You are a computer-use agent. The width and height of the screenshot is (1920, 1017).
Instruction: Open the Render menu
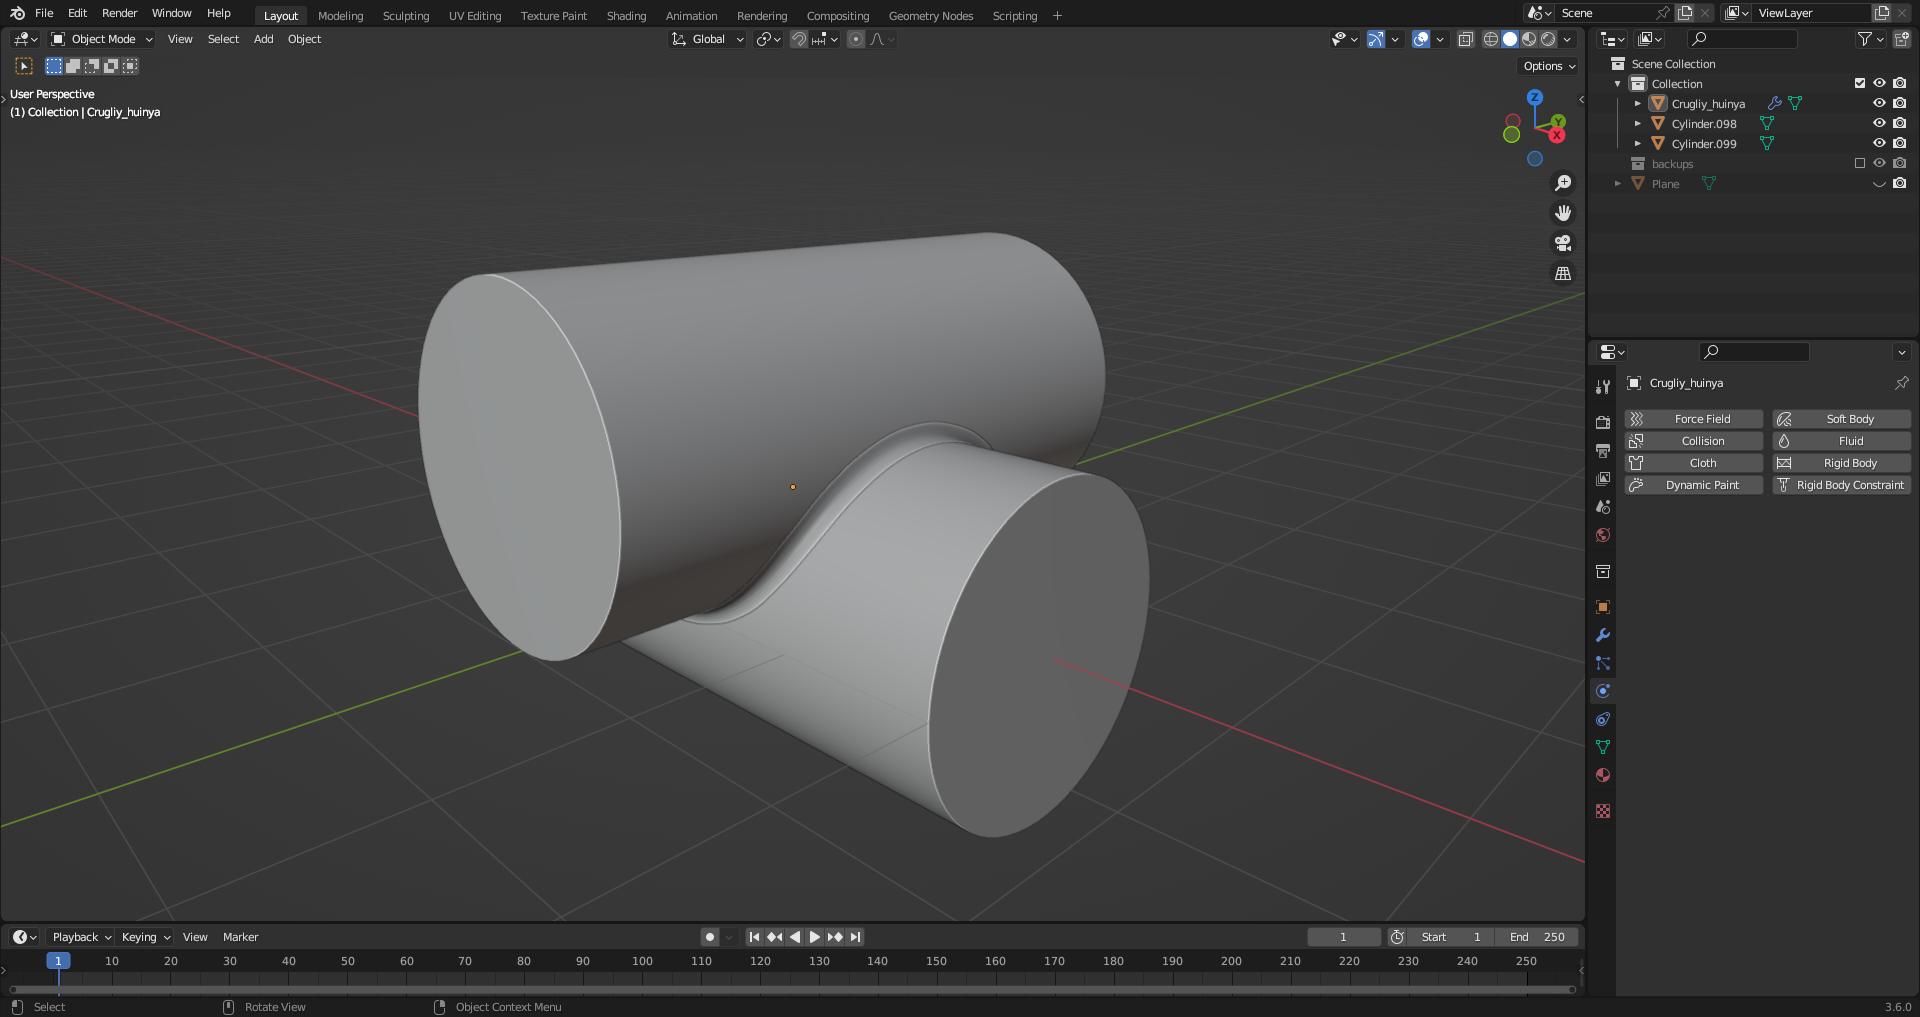click(x=119, y=13)
